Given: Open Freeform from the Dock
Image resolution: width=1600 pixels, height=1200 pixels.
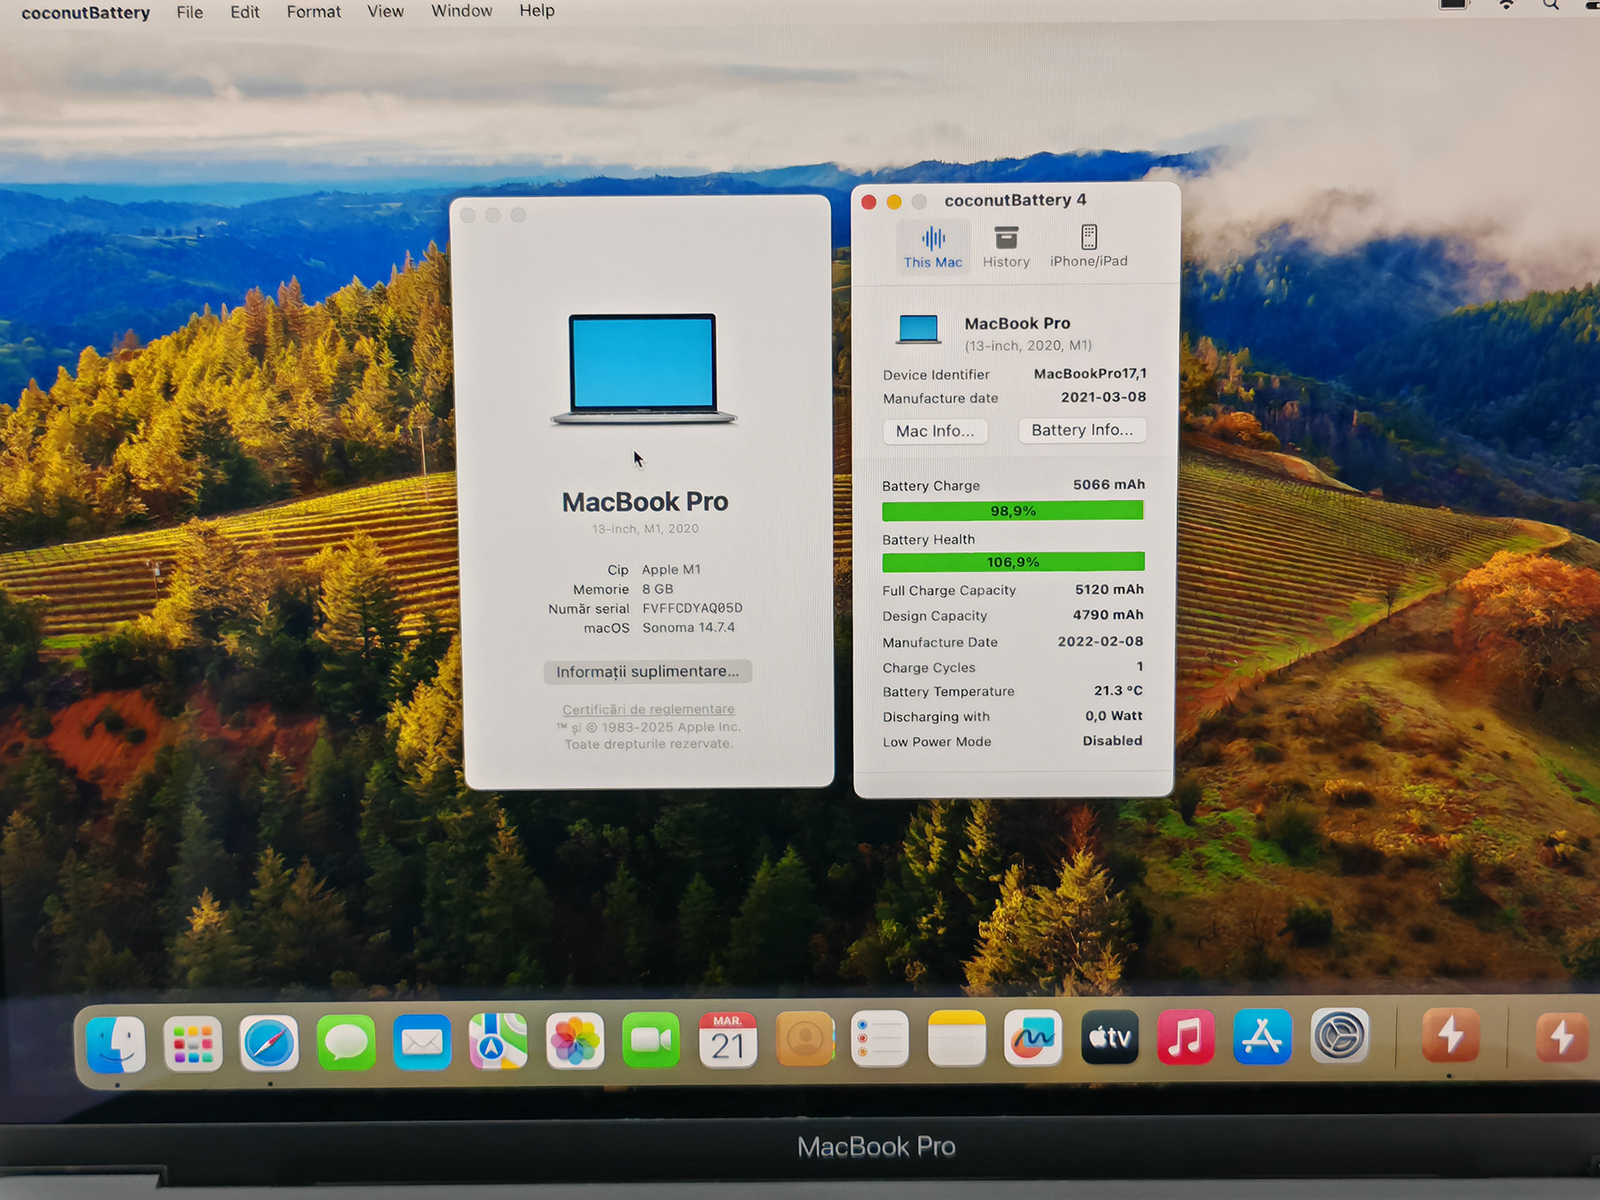Looking at the screenshot, I should 1033,1038.
